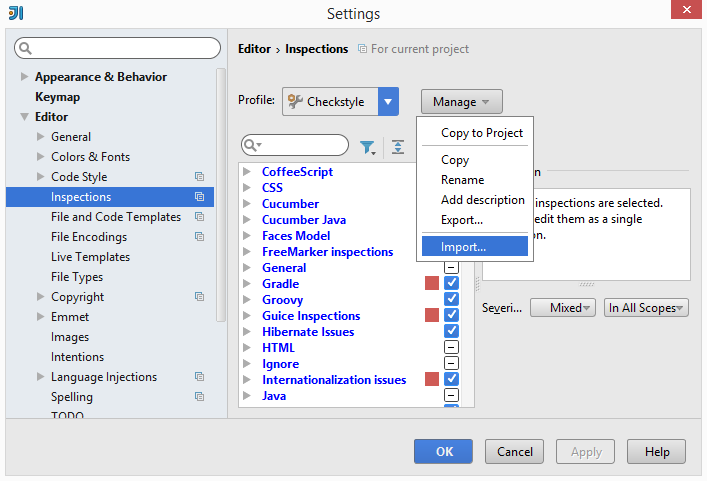Screen dimensions: 707x481
Task: Select the Faces Model inspections group
Action: point(296,236)
